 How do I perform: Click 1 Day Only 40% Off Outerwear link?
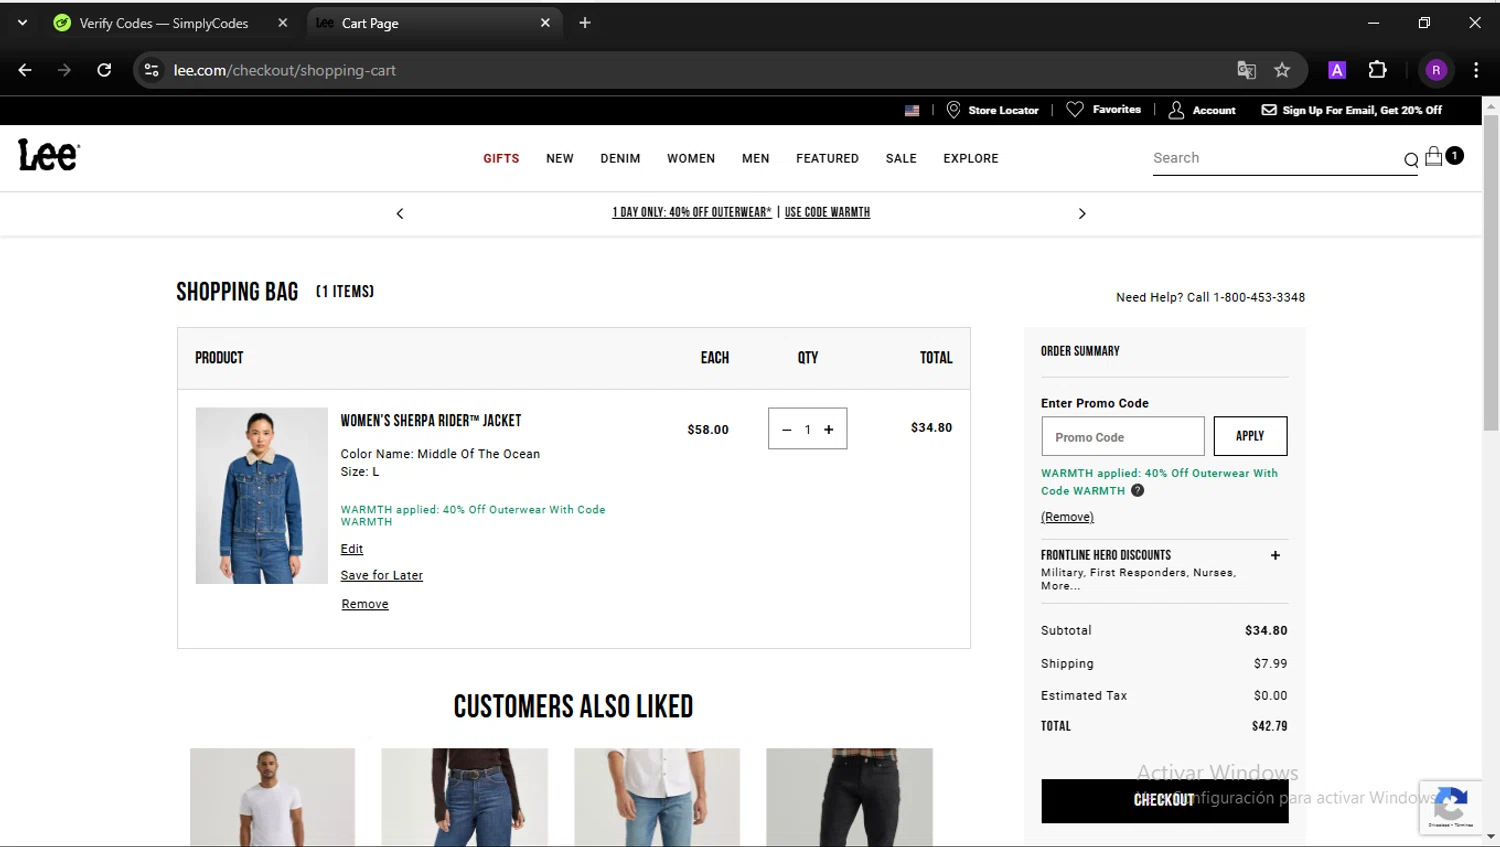[692, 212]
